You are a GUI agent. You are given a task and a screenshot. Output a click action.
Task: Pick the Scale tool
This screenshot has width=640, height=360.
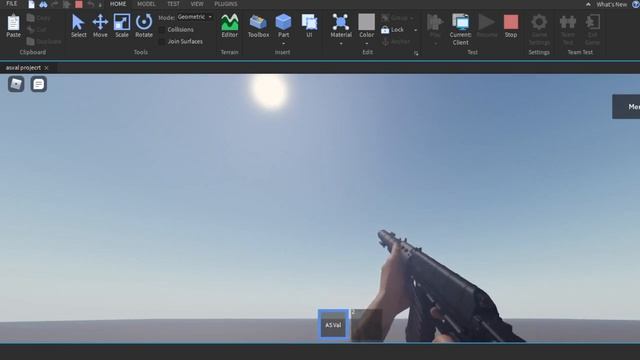coord(122,22)
